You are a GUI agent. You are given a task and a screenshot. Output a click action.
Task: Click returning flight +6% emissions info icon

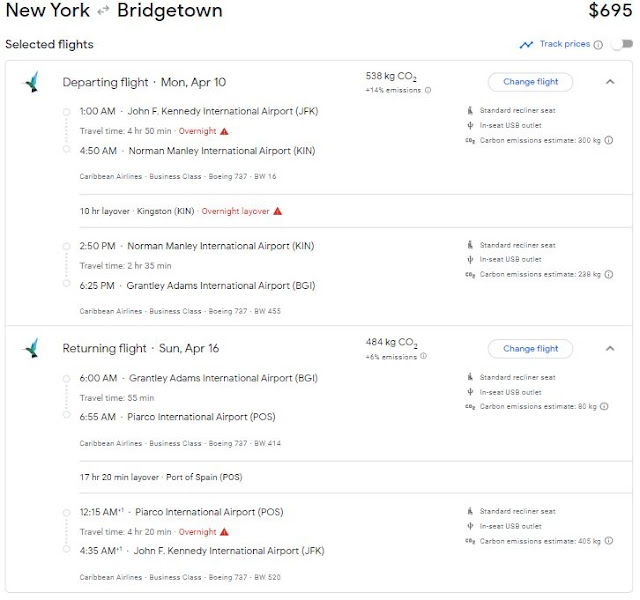point(423,356)
